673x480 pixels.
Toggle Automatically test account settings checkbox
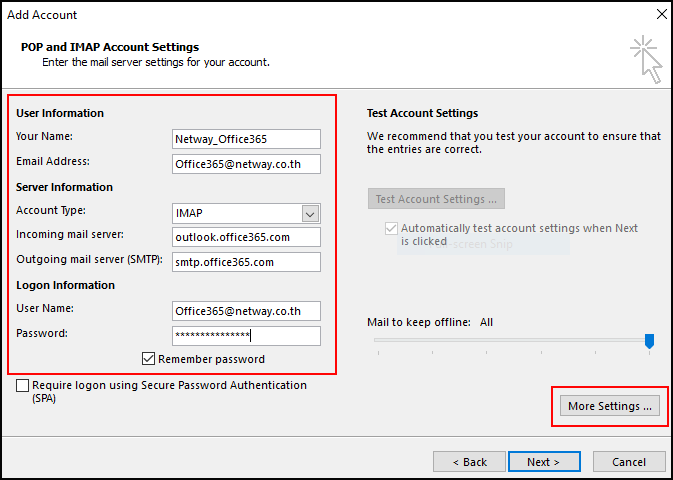391,229
